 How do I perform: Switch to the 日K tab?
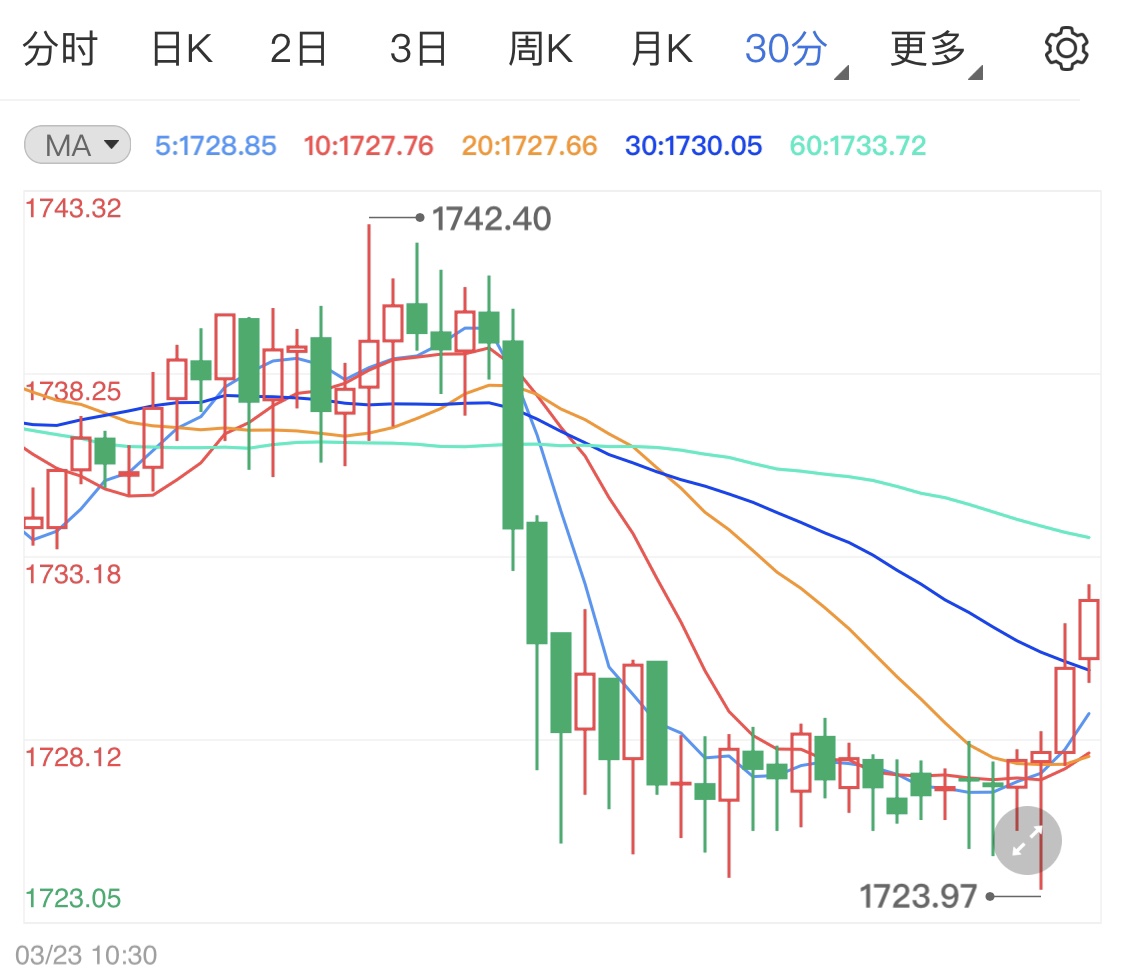click(182, 49)
